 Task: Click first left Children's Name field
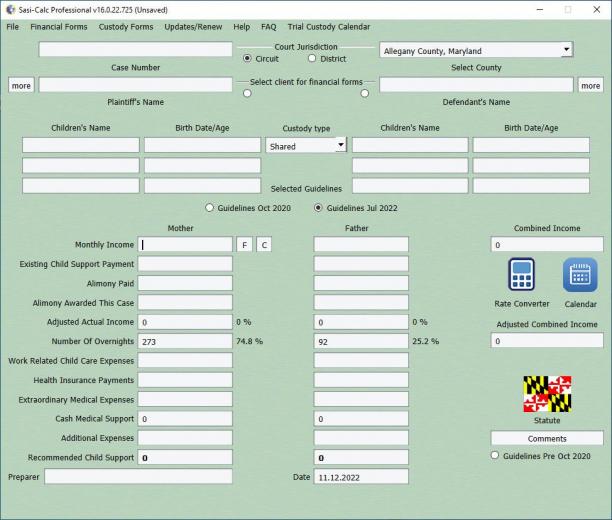click(x=81, y=145)
